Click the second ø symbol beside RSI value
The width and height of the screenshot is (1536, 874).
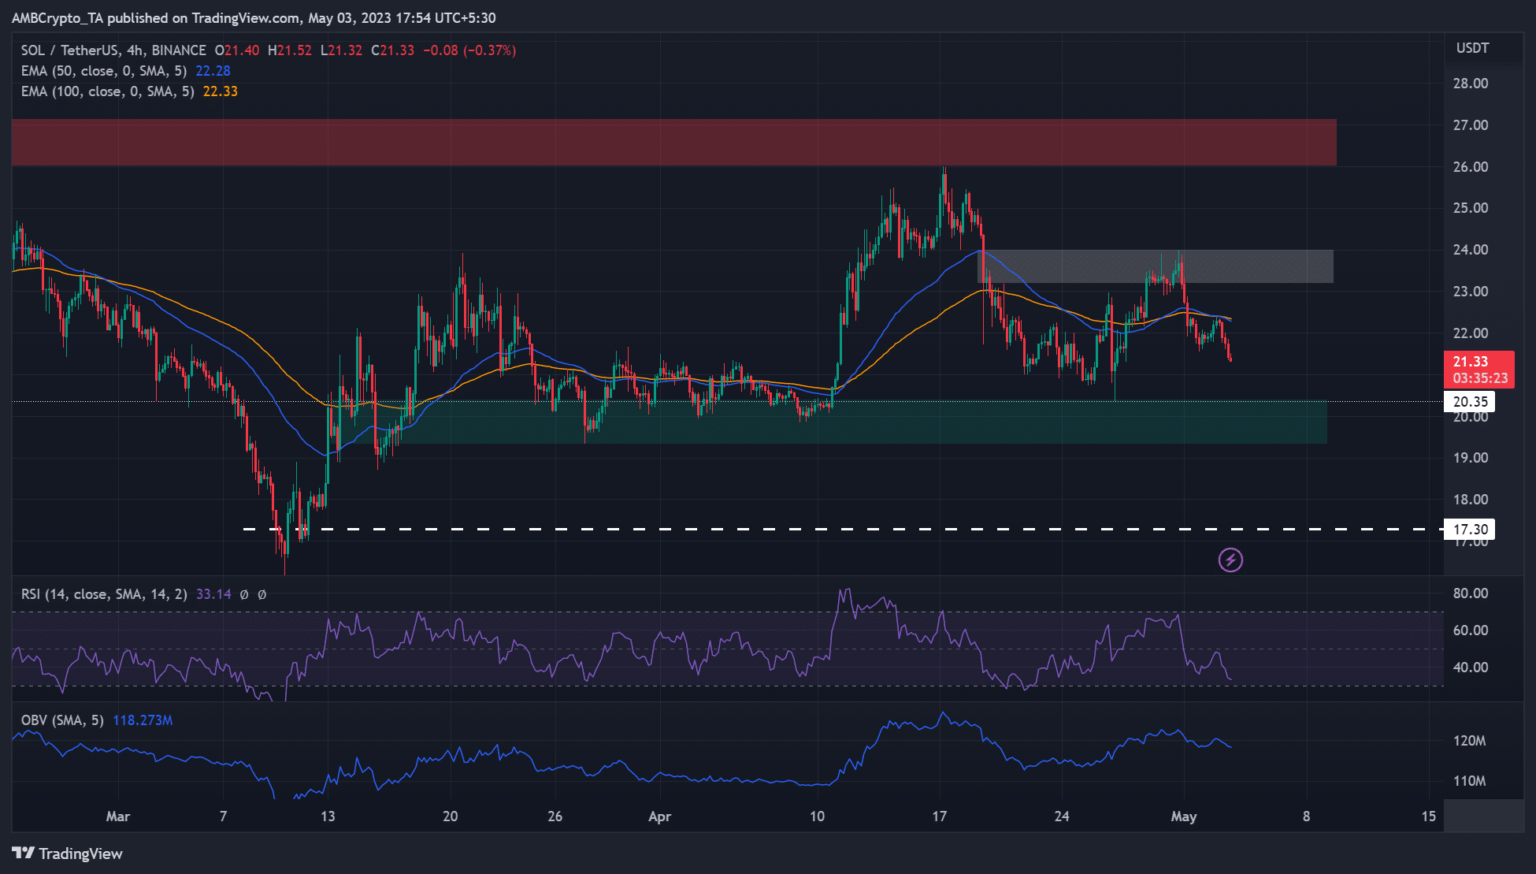coord(262,594)
